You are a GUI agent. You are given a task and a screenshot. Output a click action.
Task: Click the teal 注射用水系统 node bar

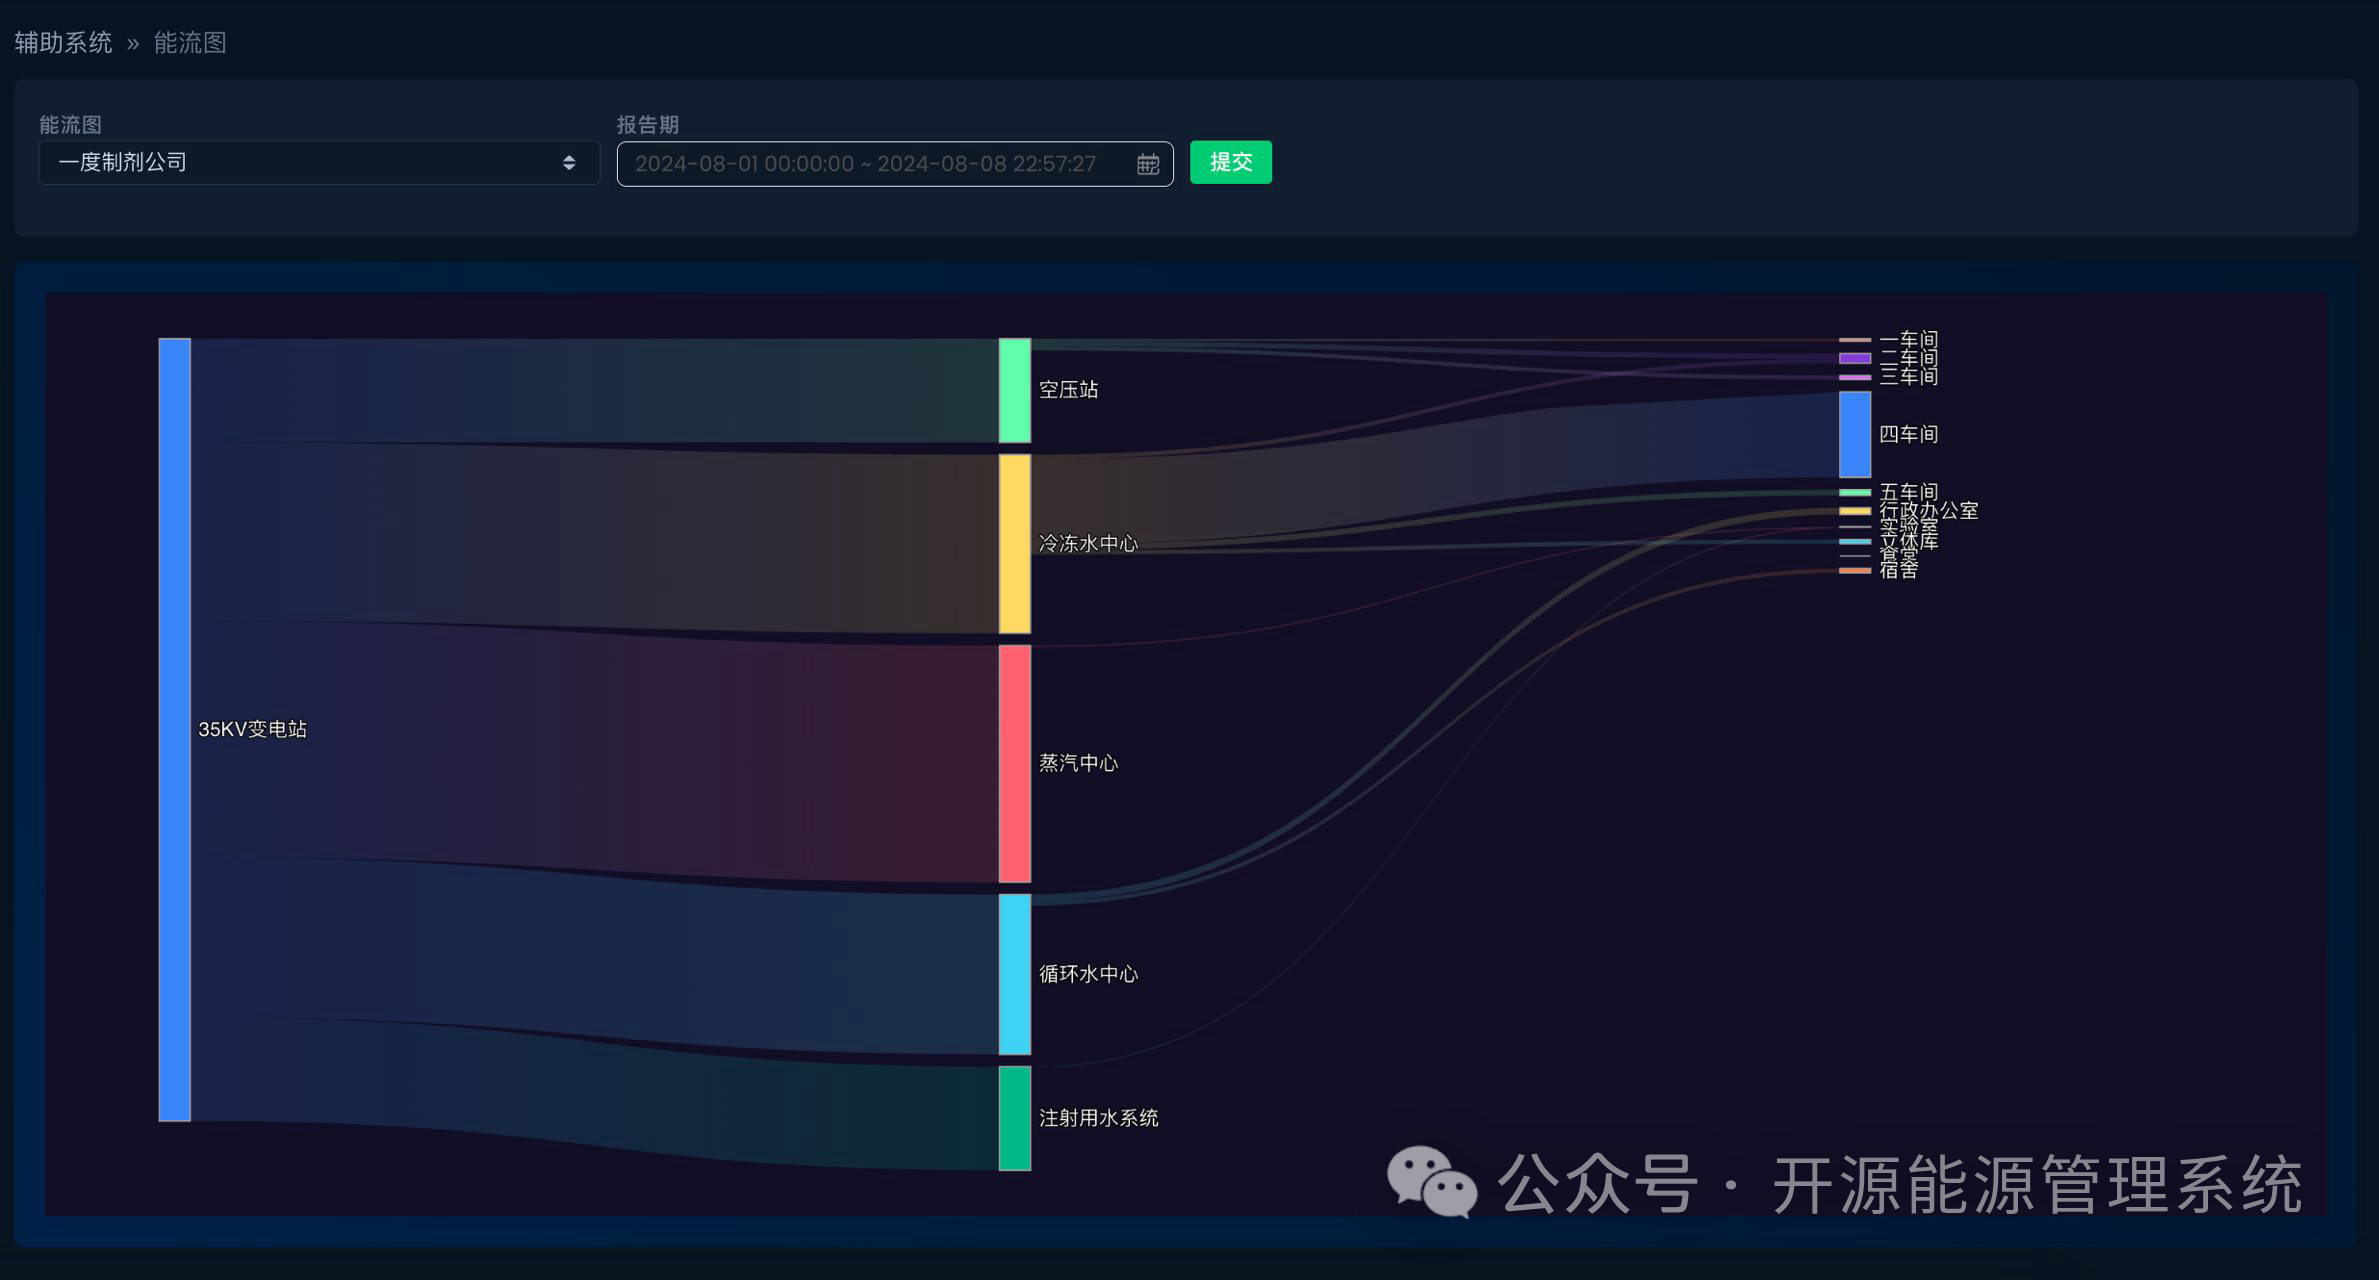click(x=1014, y=1118)
